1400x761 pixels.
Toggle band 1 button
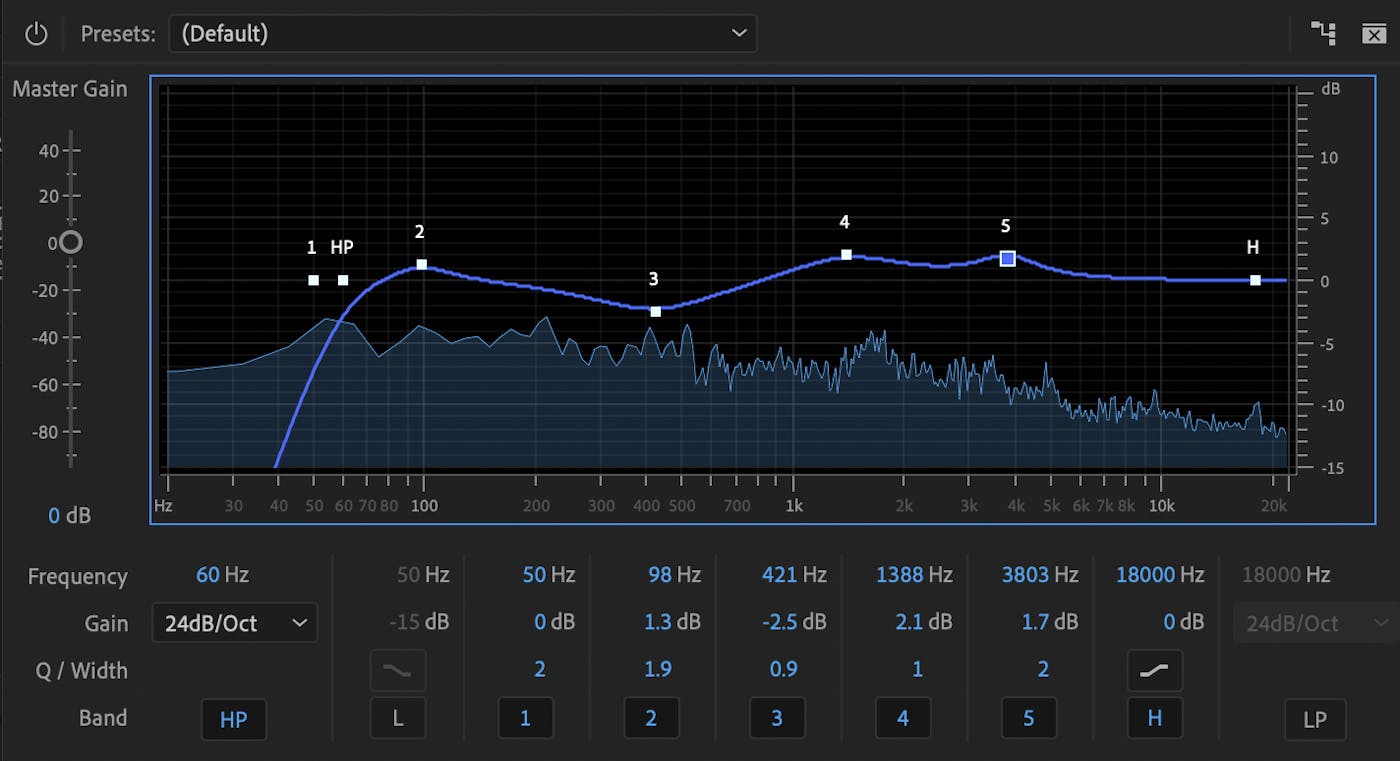coord(525,718)
